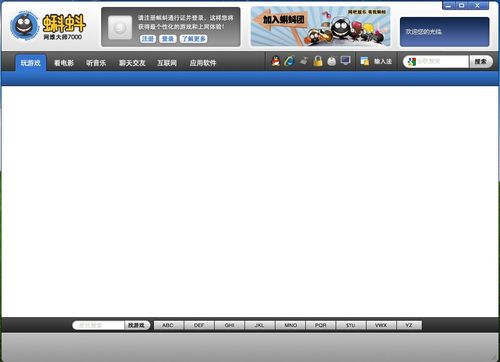Switch to the 看电影 tab
The image size is (500, 362).
click(x=64, y=63)
